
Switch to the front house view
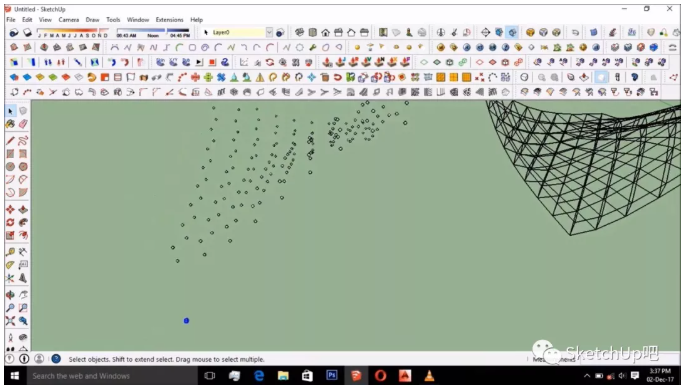(x=326, y=32)
